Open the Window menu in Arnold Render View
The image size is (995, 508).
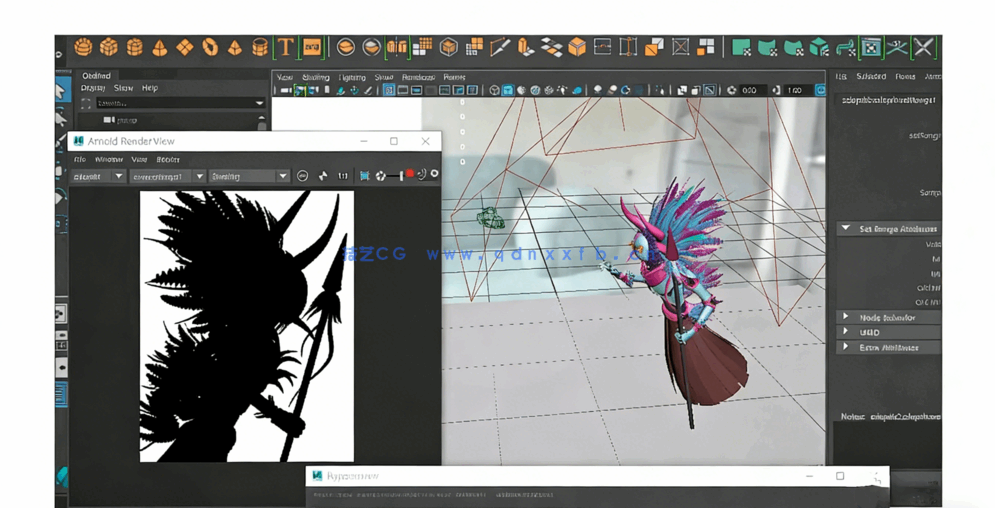[108, 159]
